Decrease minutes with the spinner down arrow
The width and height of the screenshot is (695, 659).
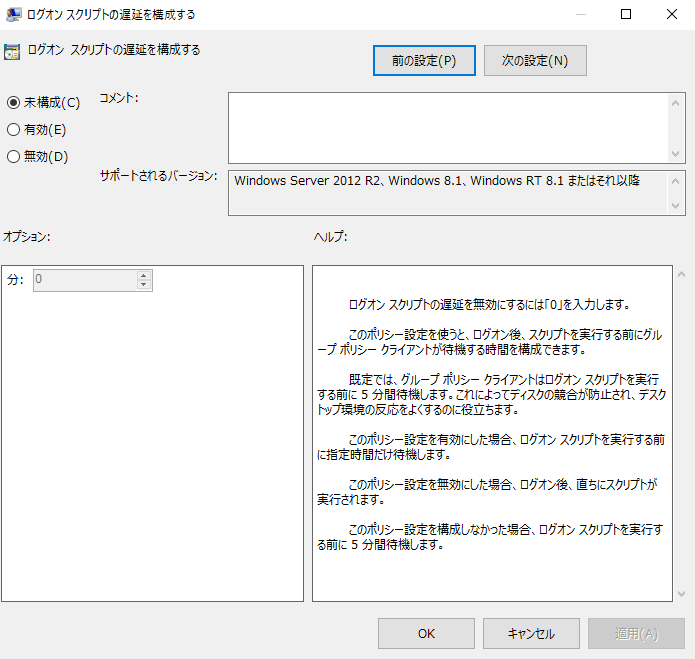tap(144, 285)
